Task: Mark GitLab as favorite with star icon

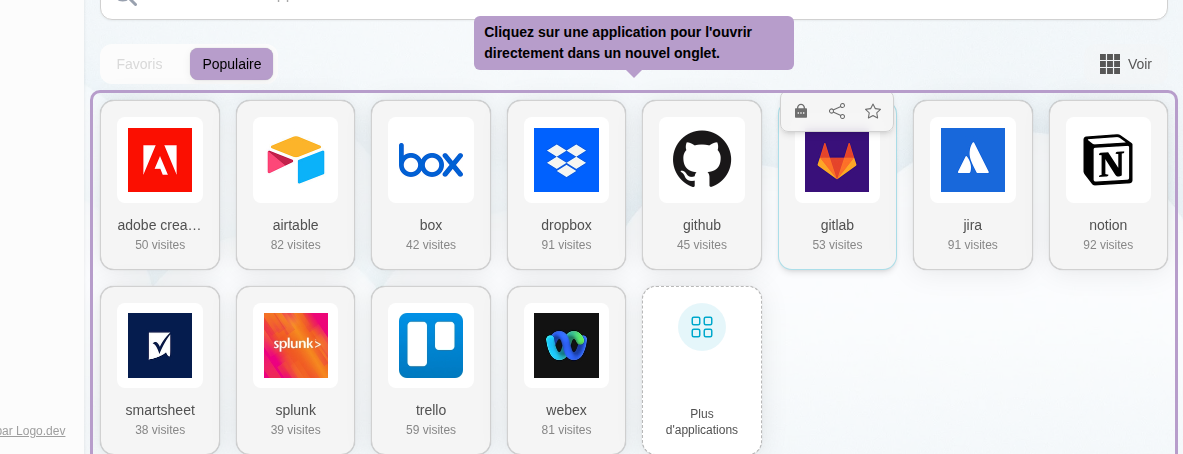Action: [x=873, y=111]
